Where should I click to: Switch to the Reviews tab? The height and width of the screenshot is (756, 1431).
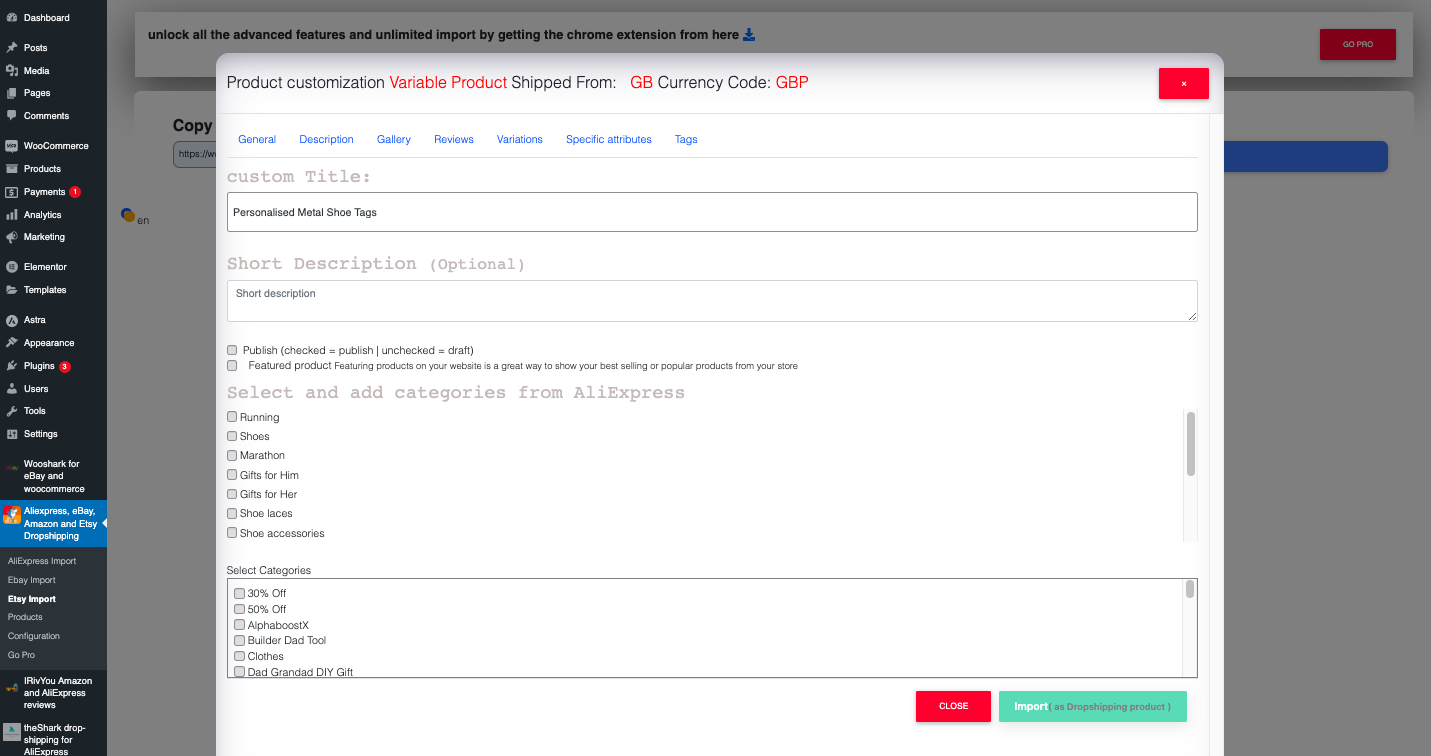pos(454,139)
